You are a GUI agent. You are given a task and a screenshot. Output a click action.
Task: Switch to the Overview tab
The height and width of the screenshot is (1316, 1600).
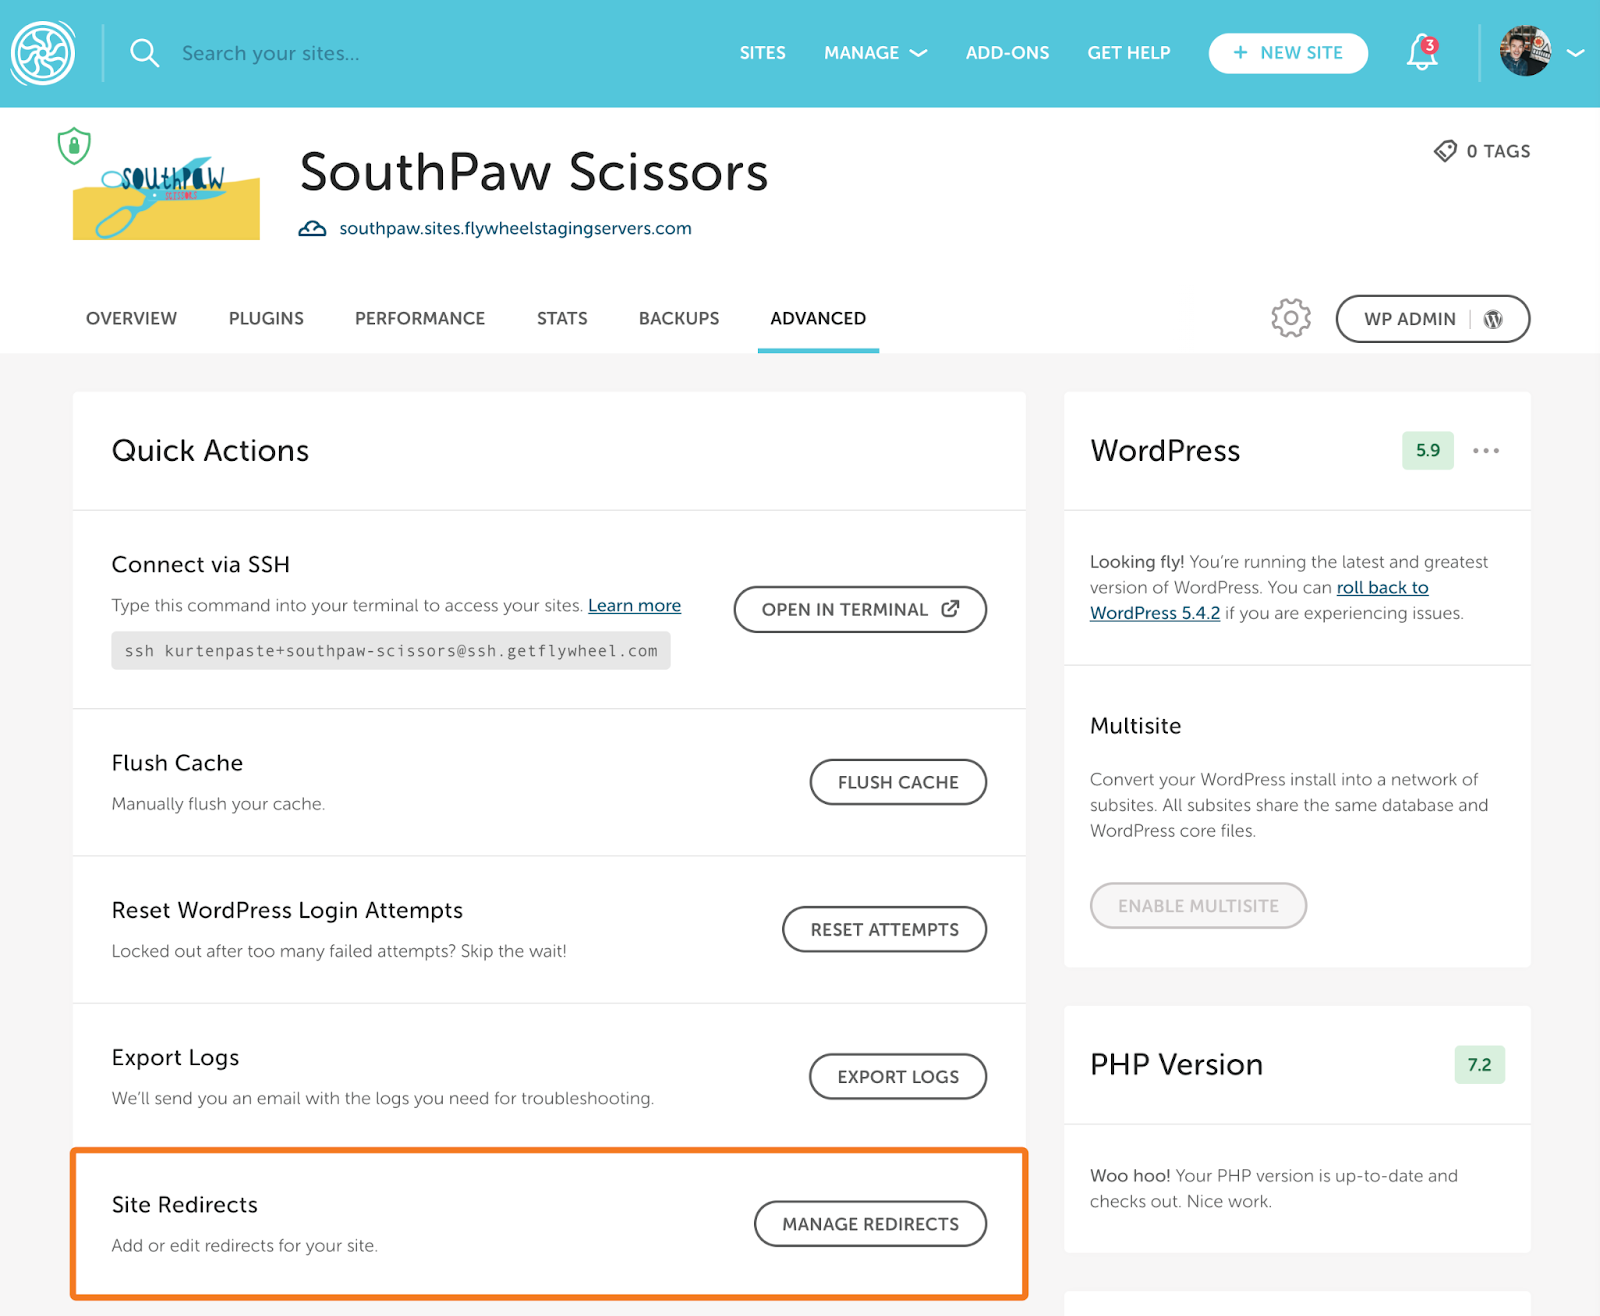pyautogui.click(x=131, y=318)
